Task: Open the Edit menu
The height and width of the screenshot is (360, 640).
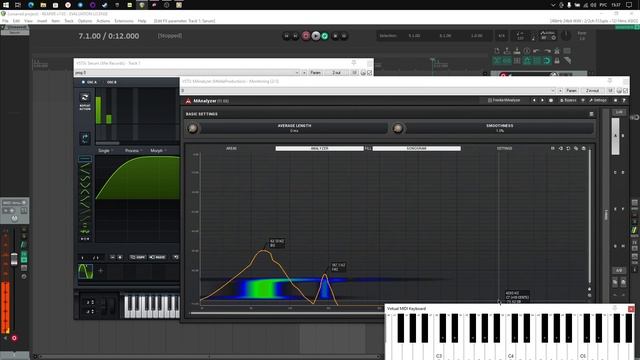Action: tap(16, 21)
